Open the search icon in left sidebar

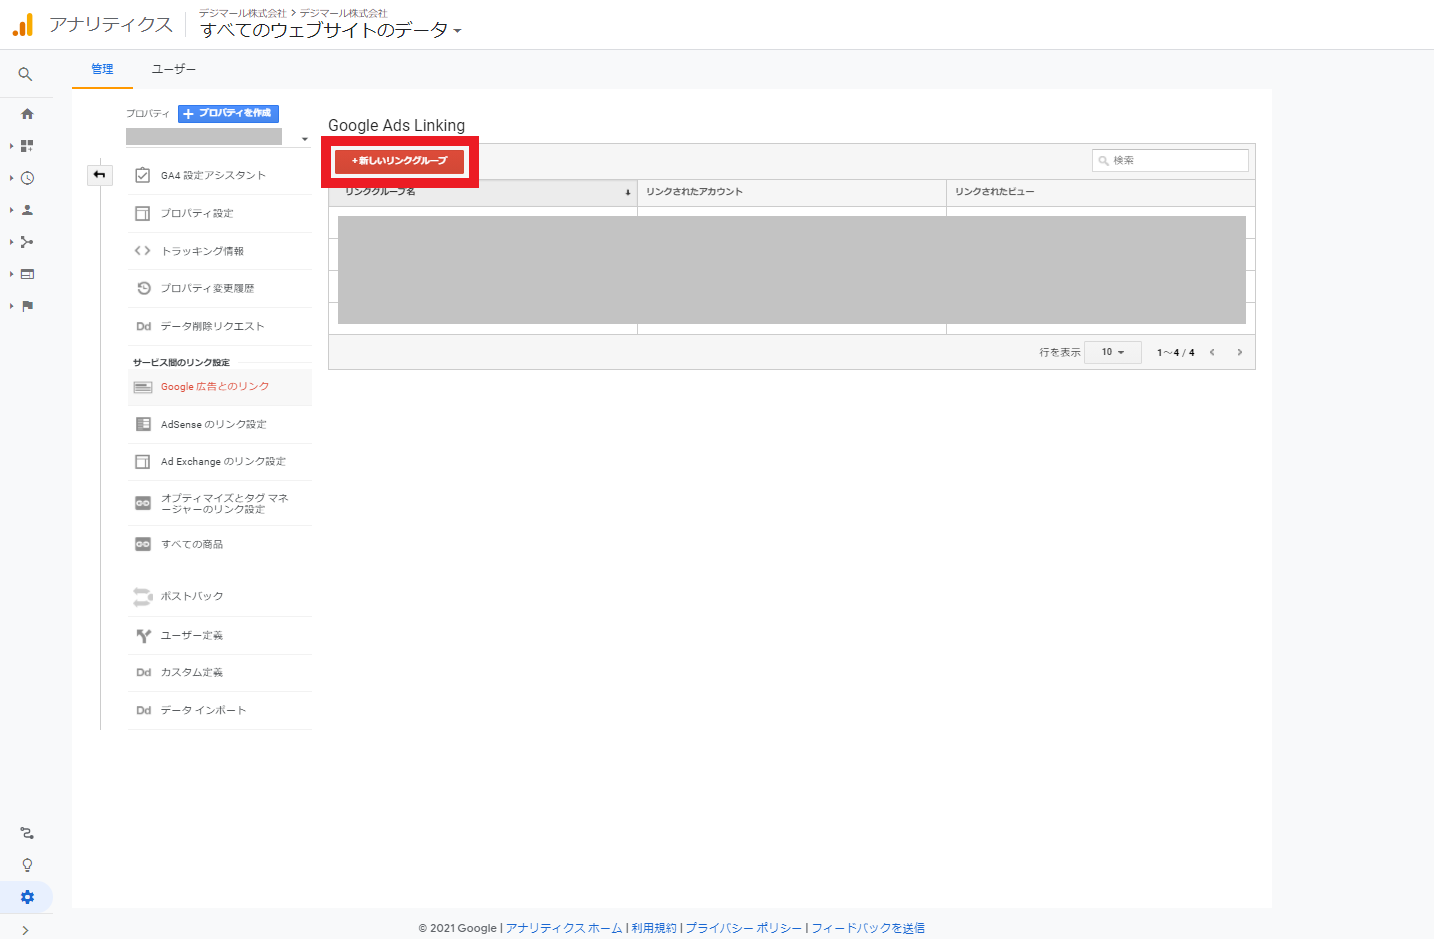point(26,75)
